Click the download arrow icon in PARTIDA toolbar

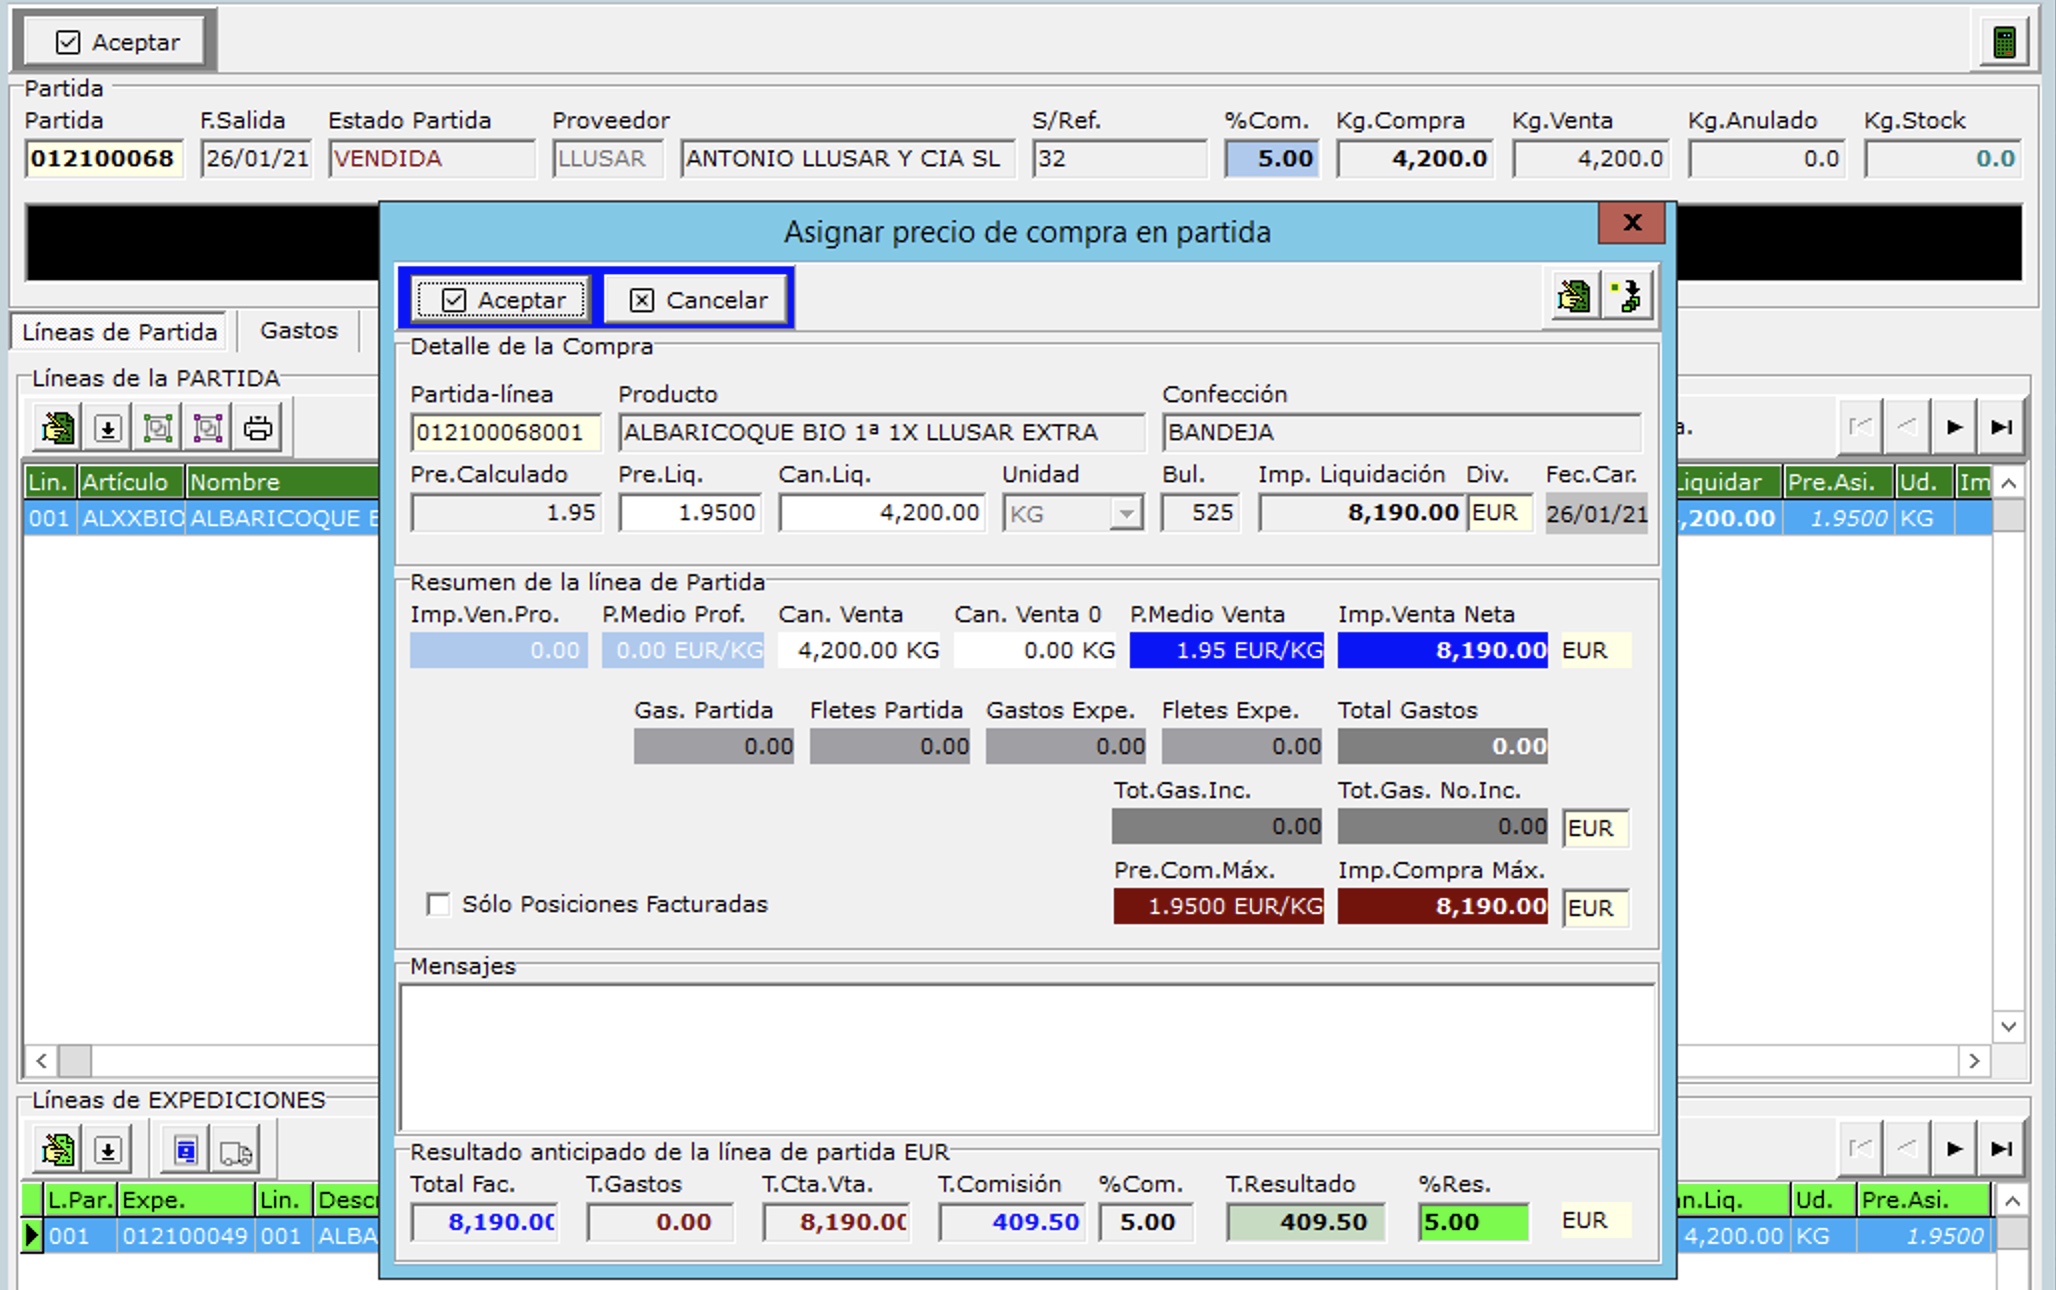tap(108, 428)
